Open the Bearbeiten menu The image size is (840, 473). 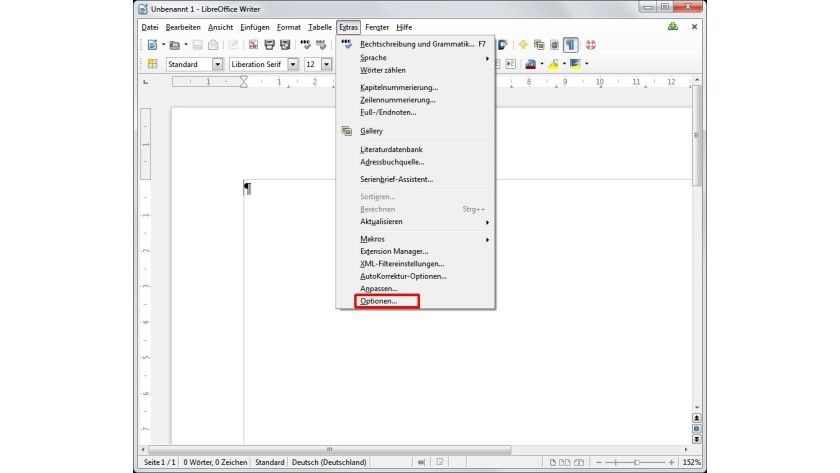[183, 27]
